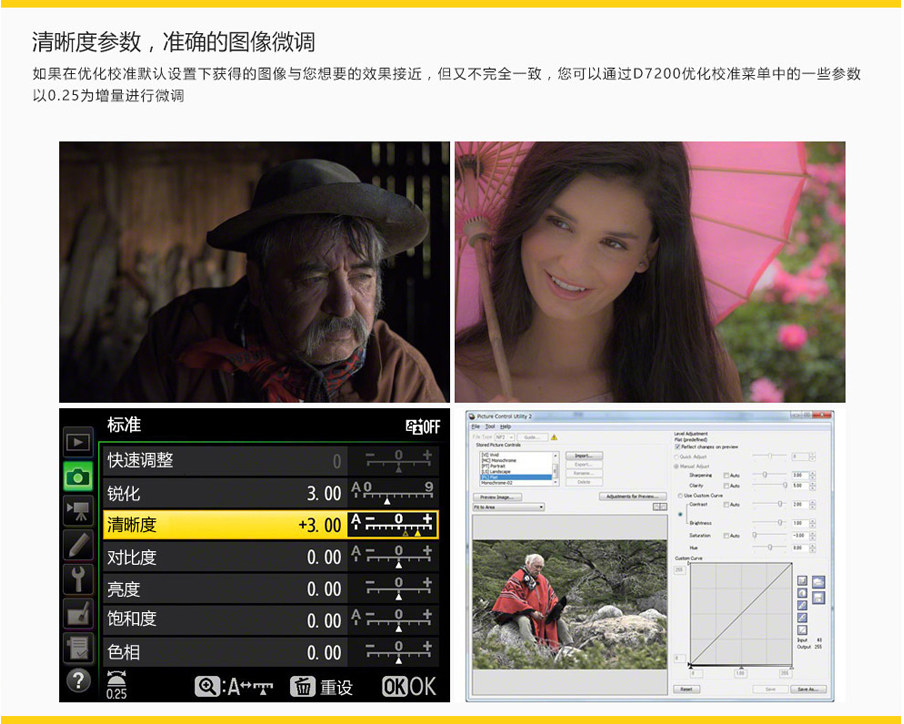Click the open curve folder icon
This screenshot has height=724, width=904.
pyautogui.click(x=819, y=582)
